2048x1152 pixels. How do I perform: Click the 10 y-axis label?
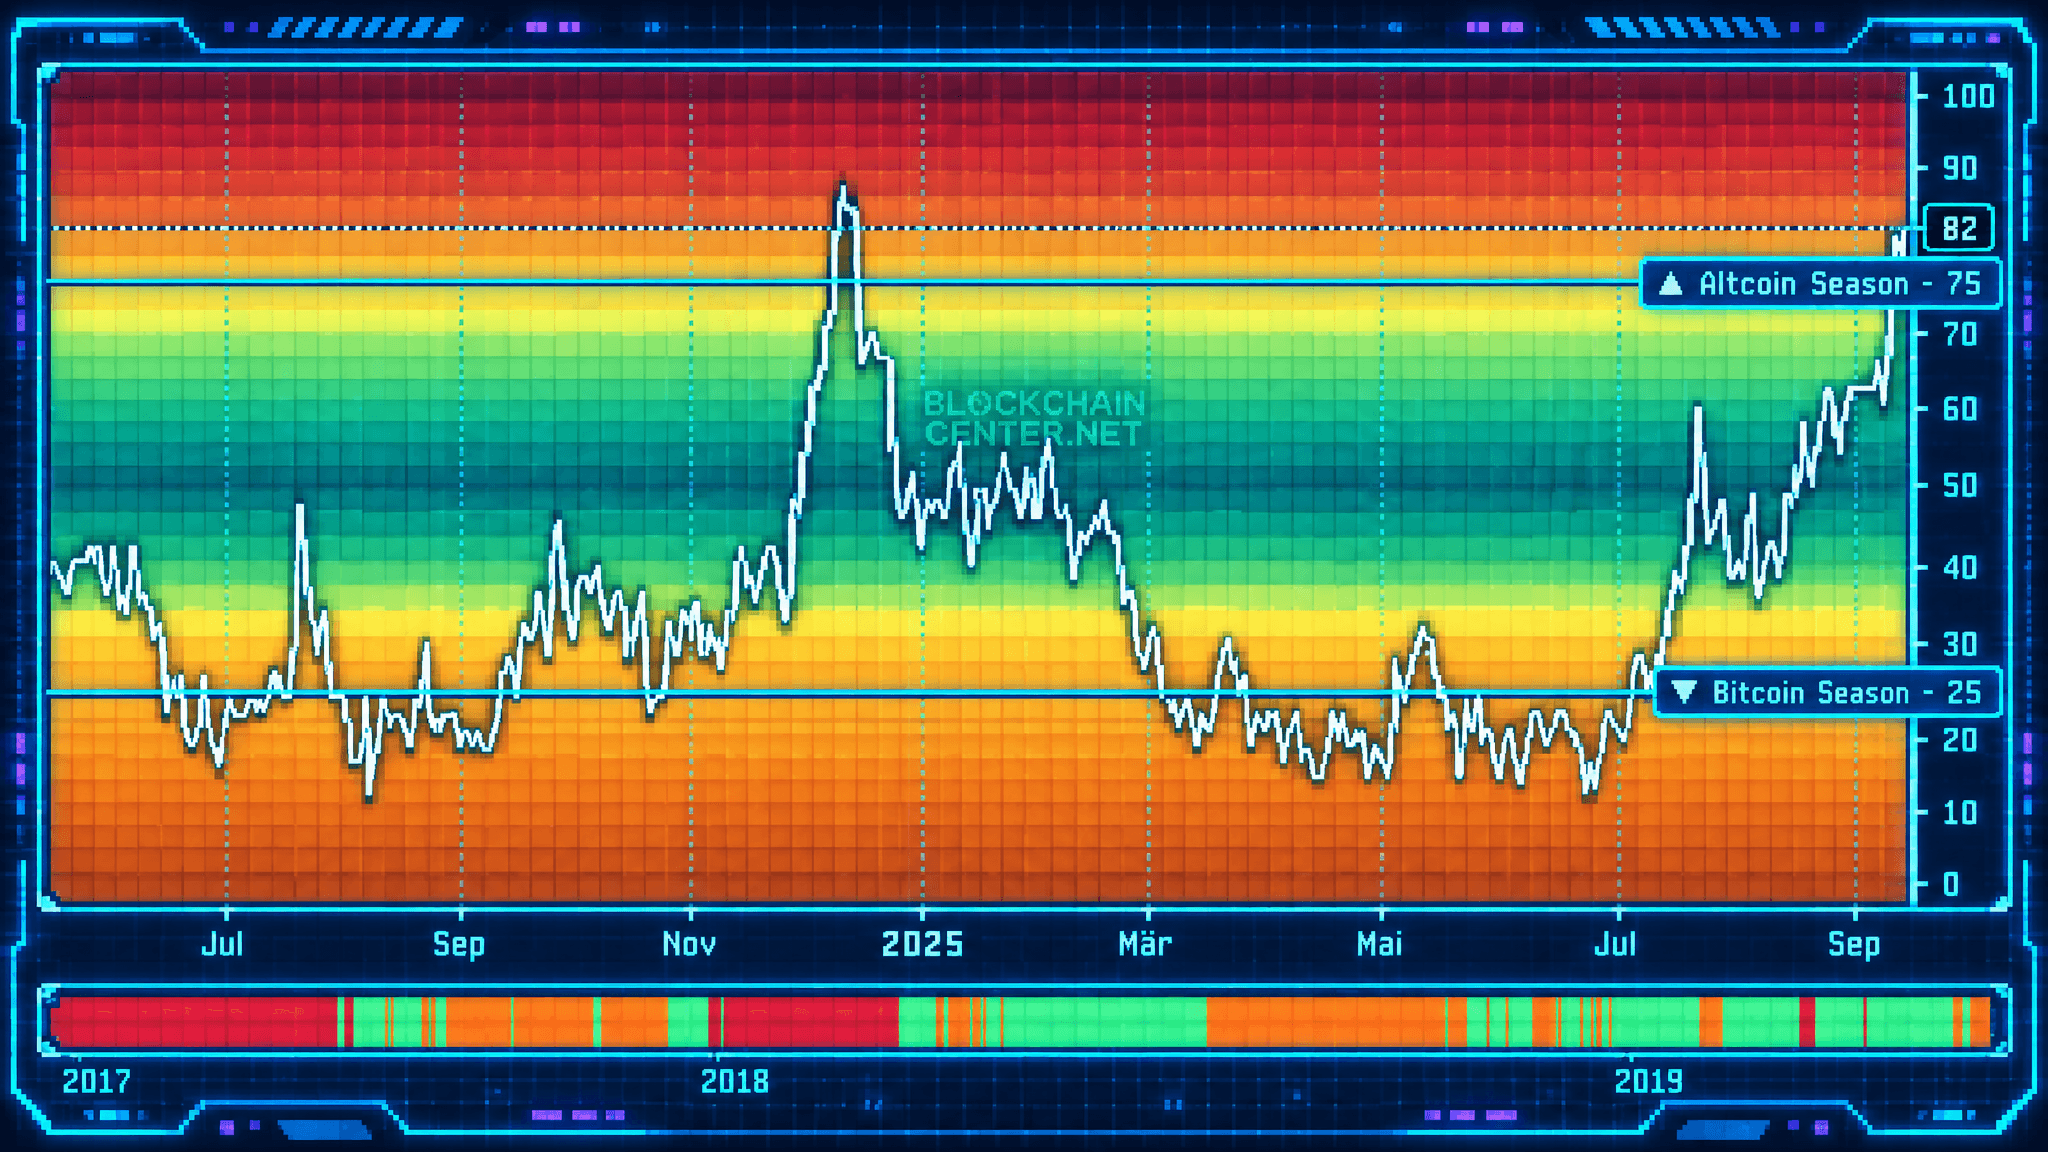pyautogui.click(x=1960, y=812)
